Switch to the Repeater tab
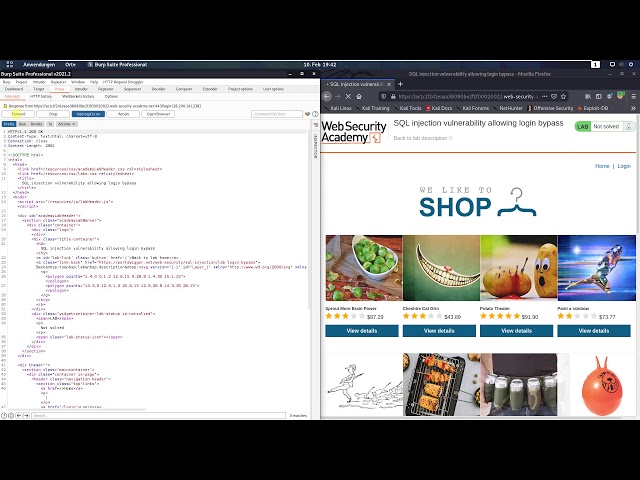This screenshot has height=480, width=640. [106, 89]
